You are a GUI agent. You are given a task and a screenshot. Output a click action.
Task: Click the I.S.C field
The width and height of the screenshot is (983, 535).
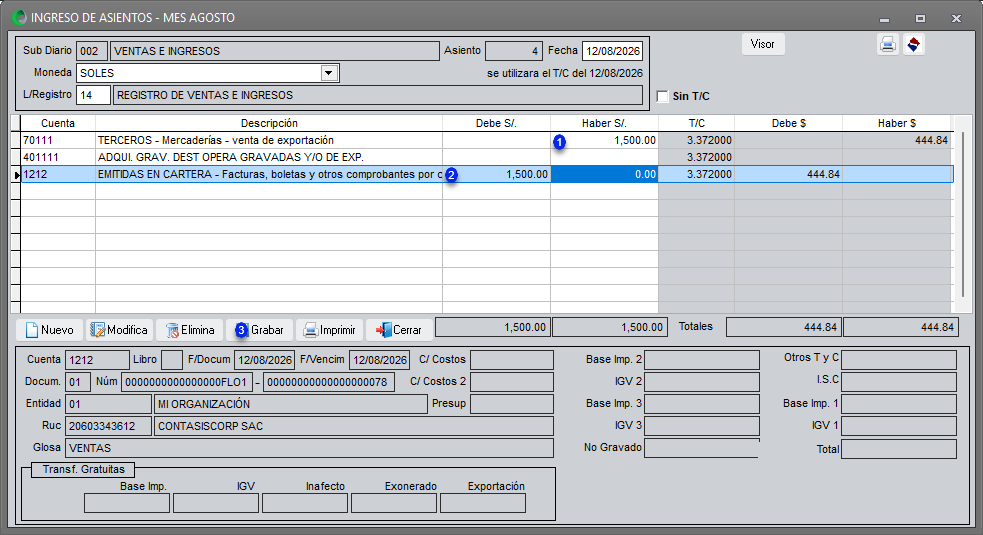tap(899, 382)
